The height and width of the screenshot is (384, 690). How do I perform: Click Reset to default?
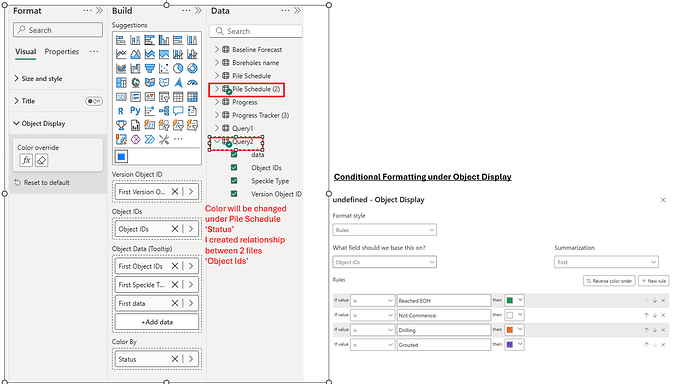[42, 183]
